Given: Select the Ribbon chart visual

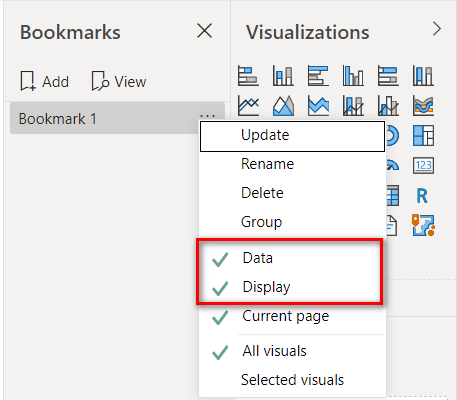Looking at the screenshot, I should [x=423, y=105].
